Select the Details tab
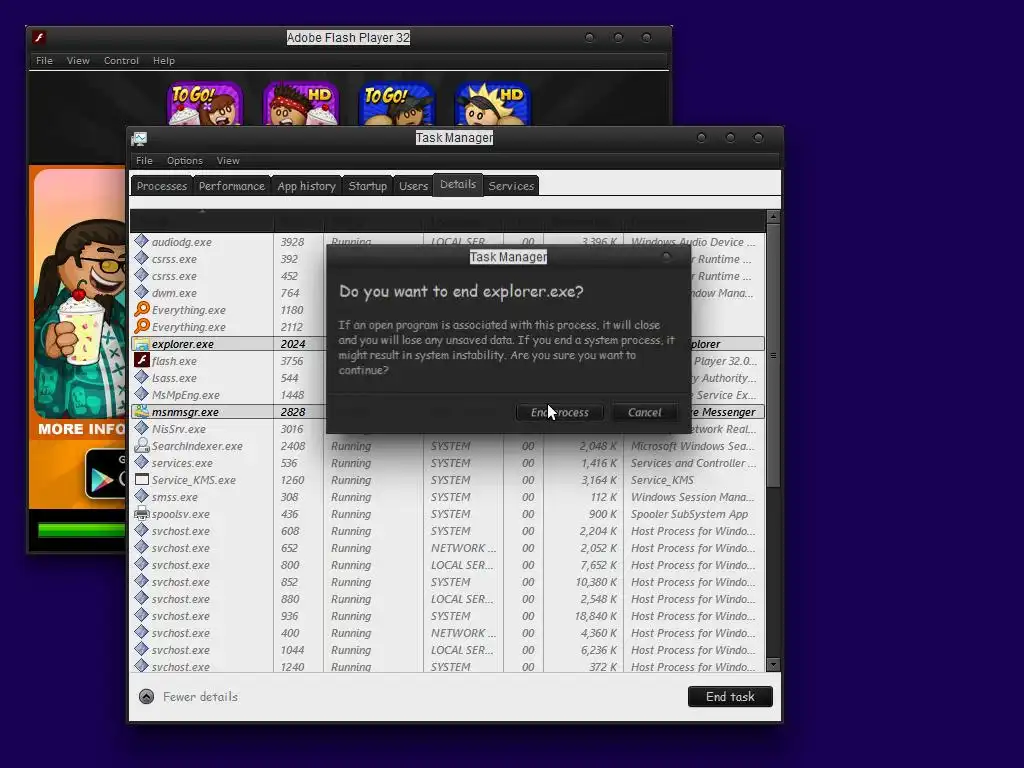Screen dimensions: 1024x768 coord(458,184)
